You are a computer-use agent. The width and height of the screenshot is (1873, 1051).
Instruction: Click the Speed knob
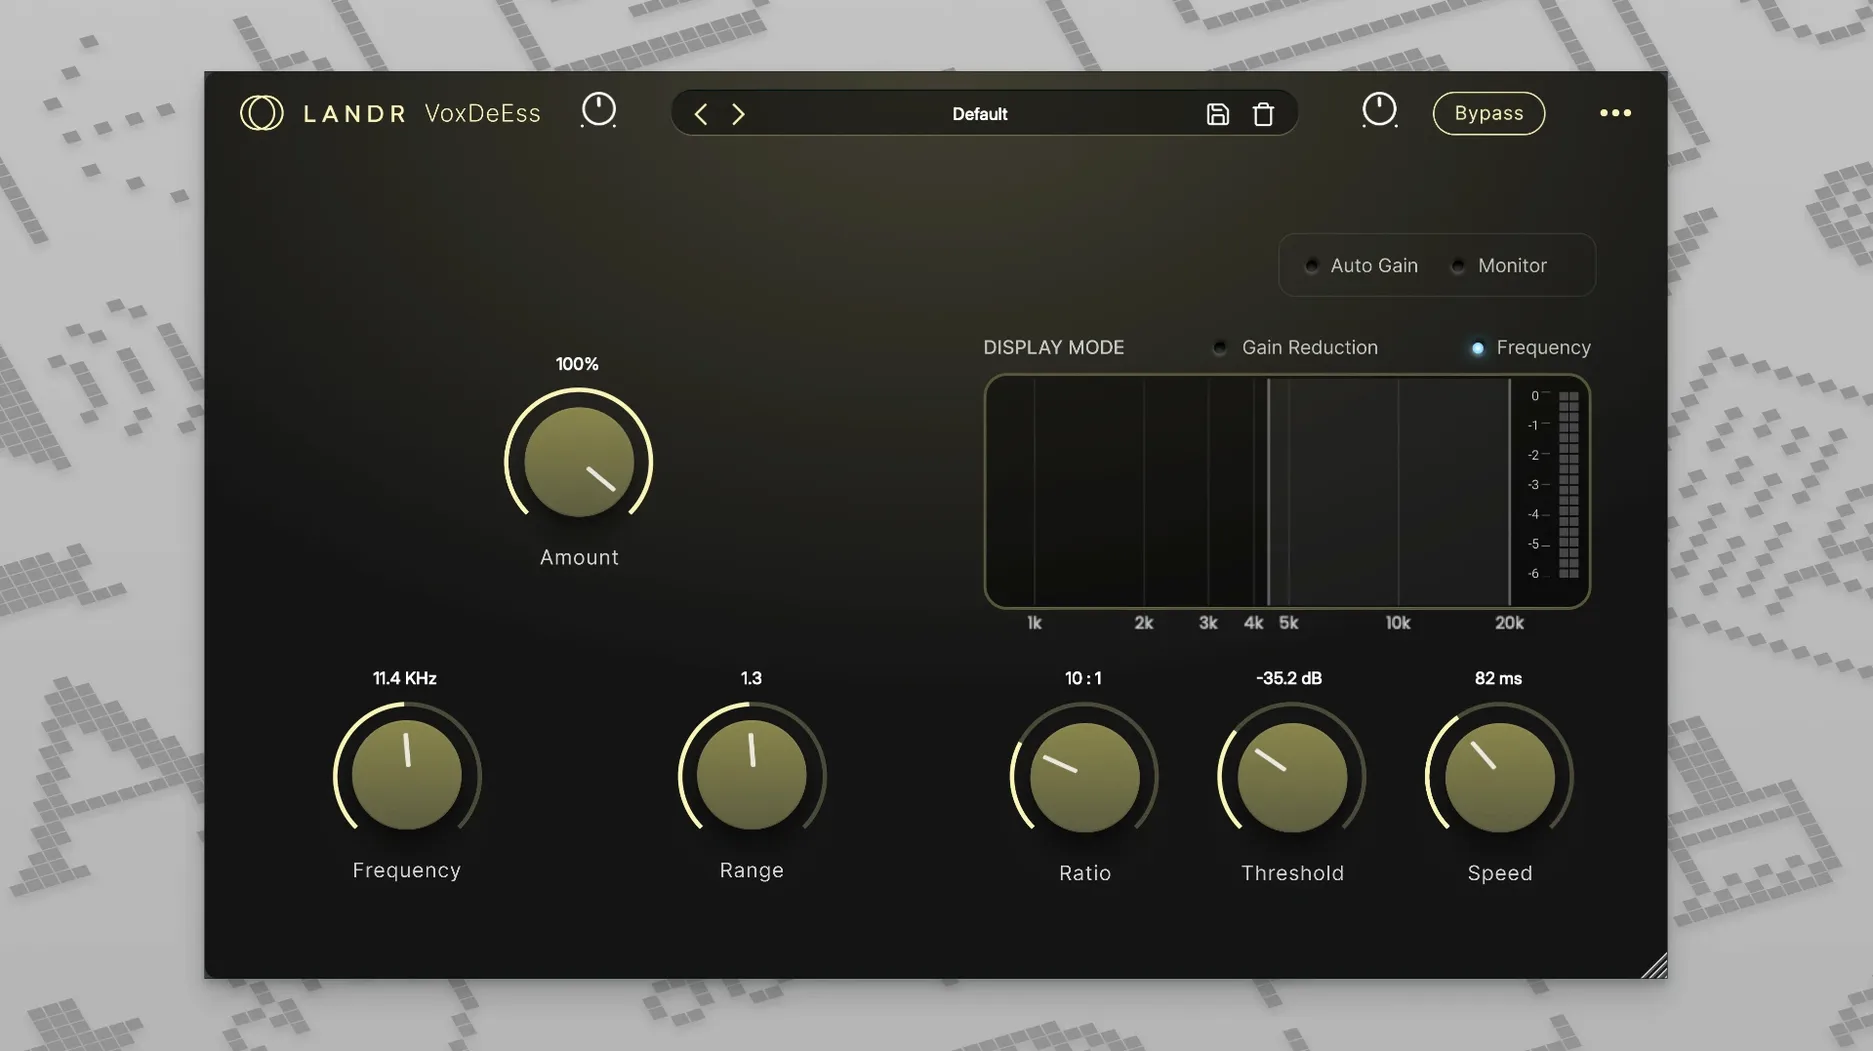click(1499, 777)
